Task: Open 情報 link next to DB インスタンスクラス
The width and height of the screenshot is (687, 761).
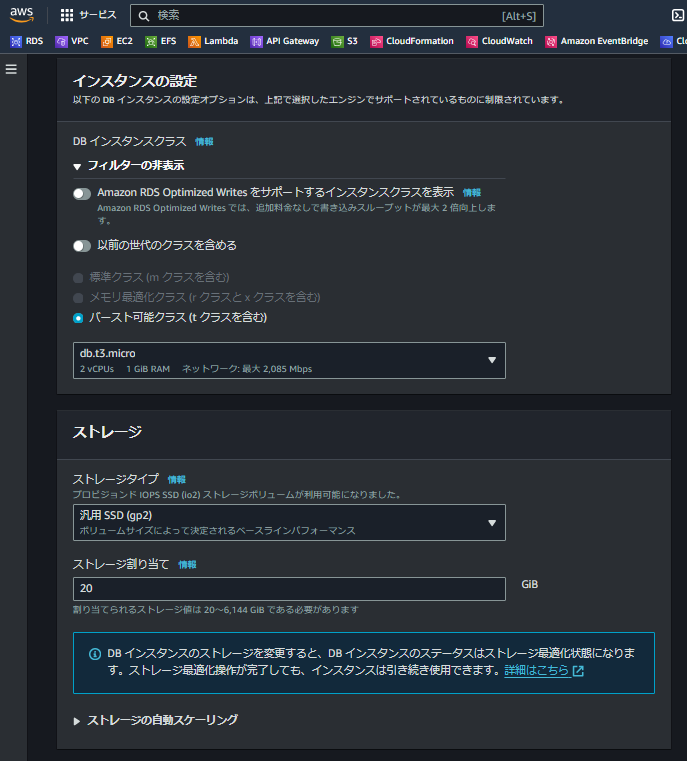Action: pos(204,142)
